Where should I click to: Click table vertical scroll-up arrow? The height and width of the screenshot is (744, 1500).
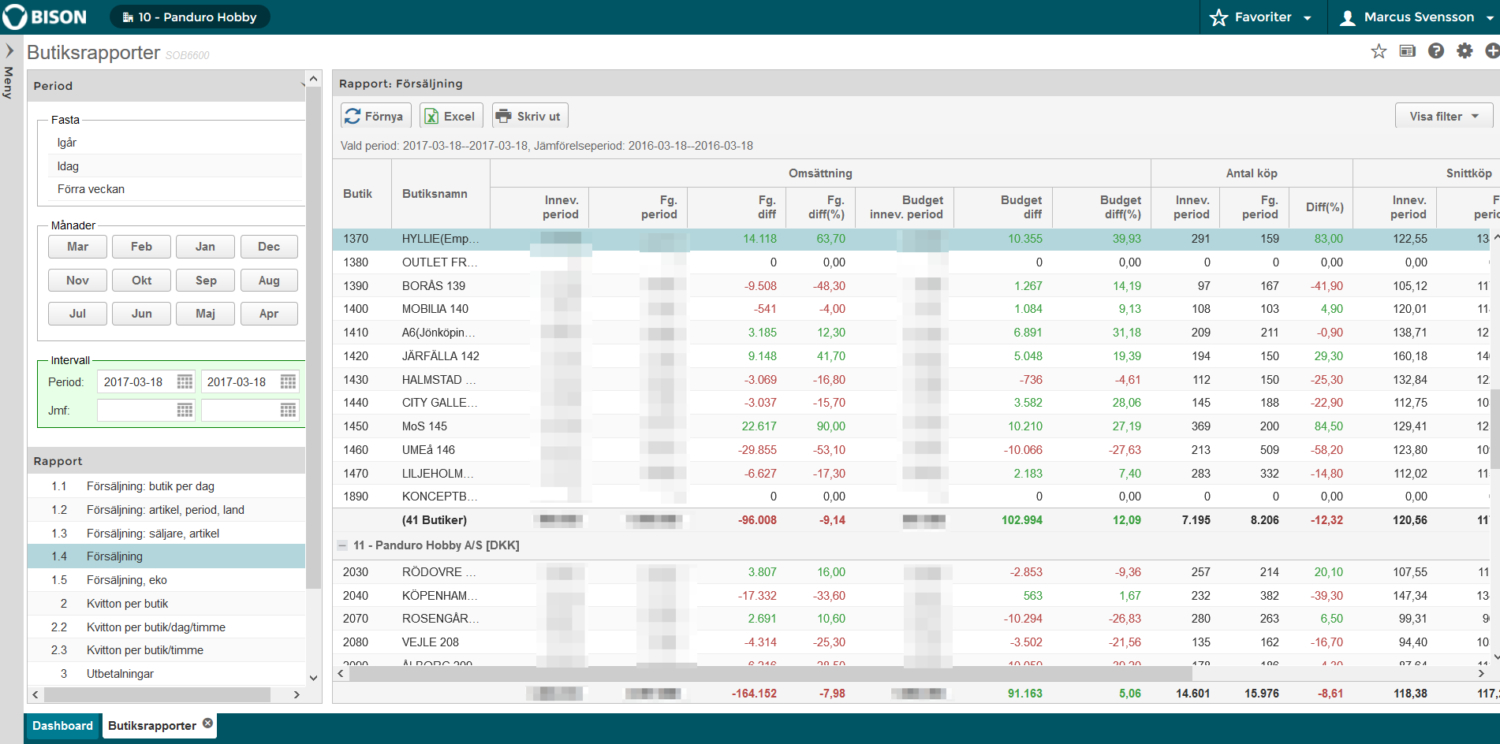point(1496,237)
